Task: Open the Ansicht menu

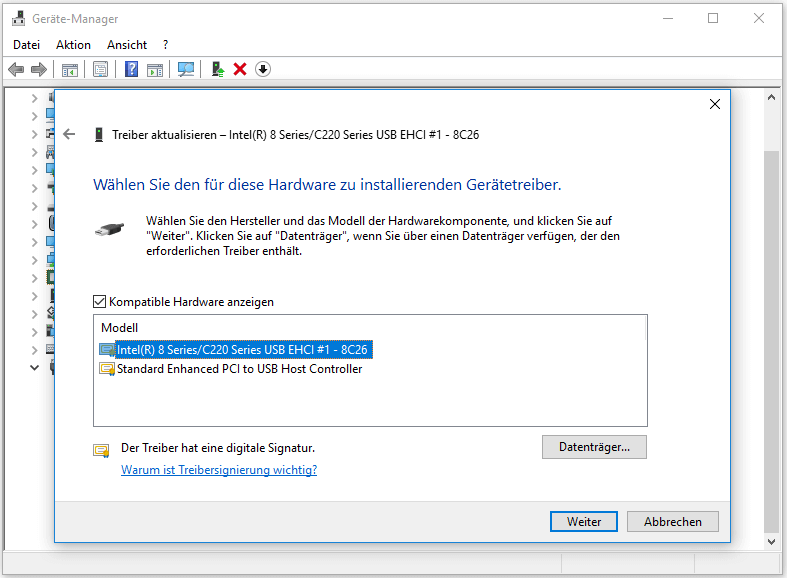Action: point(127,45)
